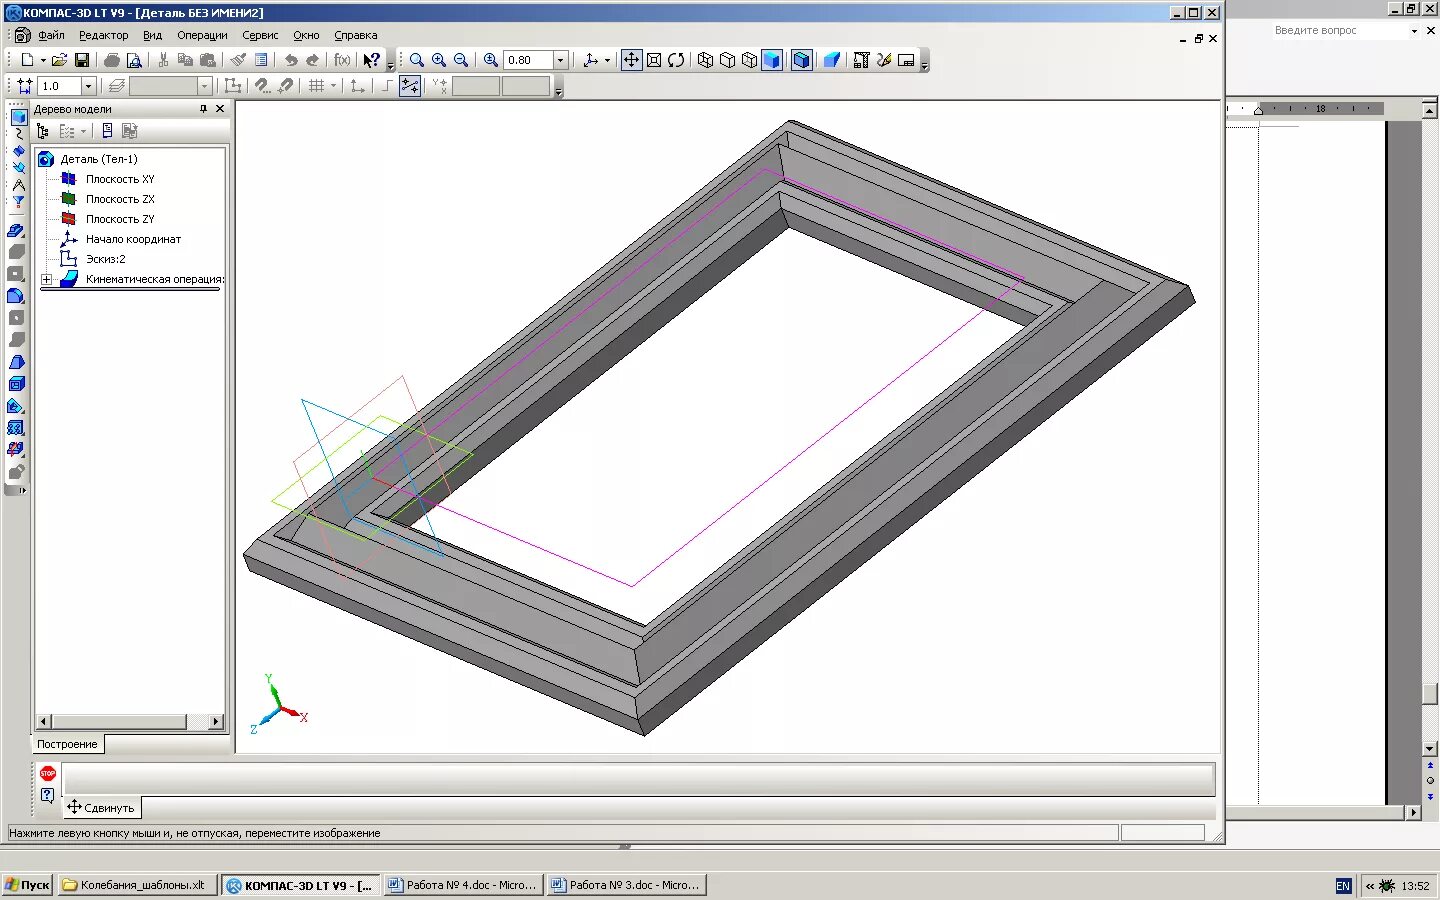Click the STOP command button
Screen dimensions: 1440x900
tap(47, 773)
